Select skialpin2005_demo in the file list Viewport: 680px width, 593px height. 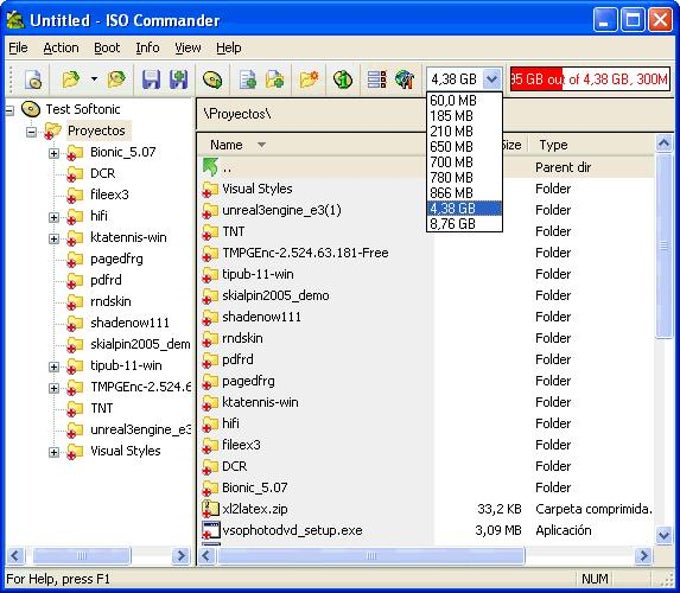[275, 295]
